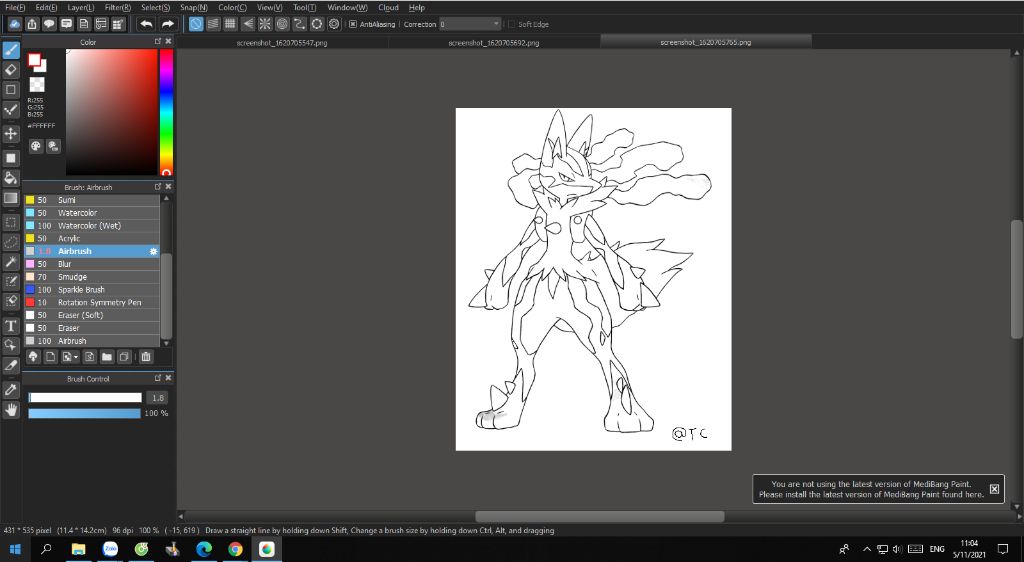
Task: Enable the Soft Edge checkbox
Action: click(512, 24)
